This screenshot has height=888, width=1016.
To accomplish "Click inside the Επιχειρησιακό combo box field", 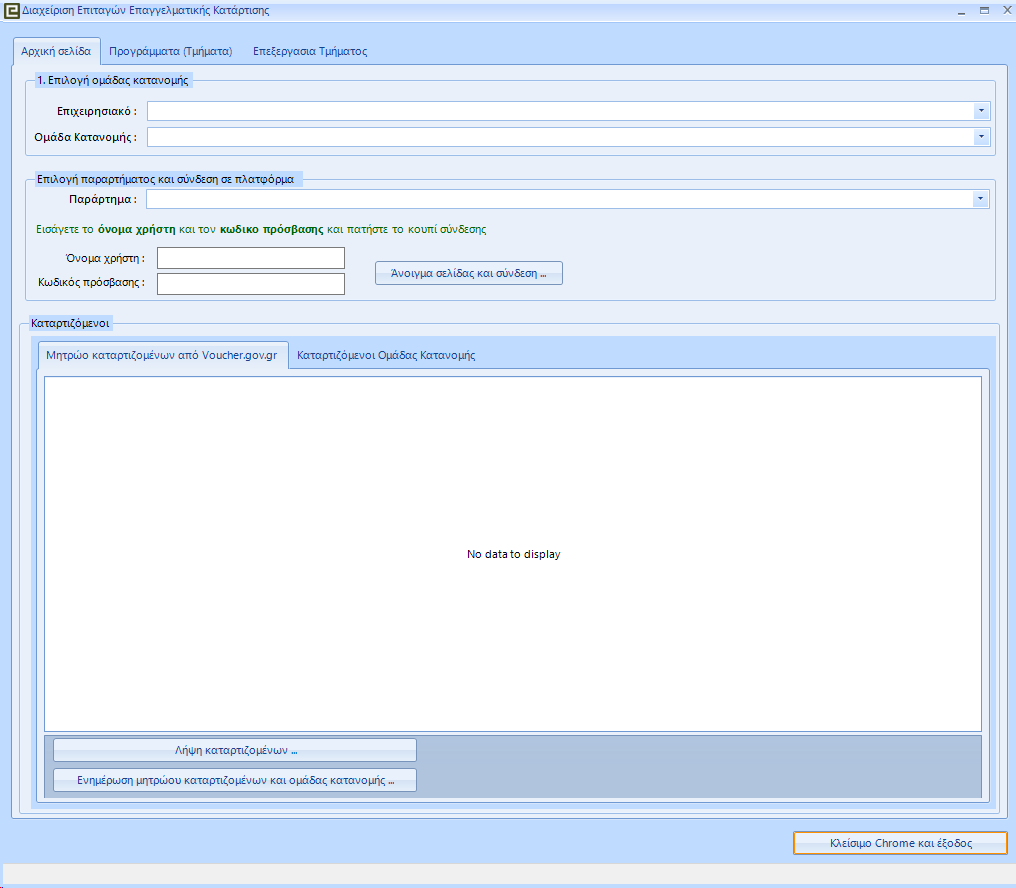I will (x=560, y=110).
